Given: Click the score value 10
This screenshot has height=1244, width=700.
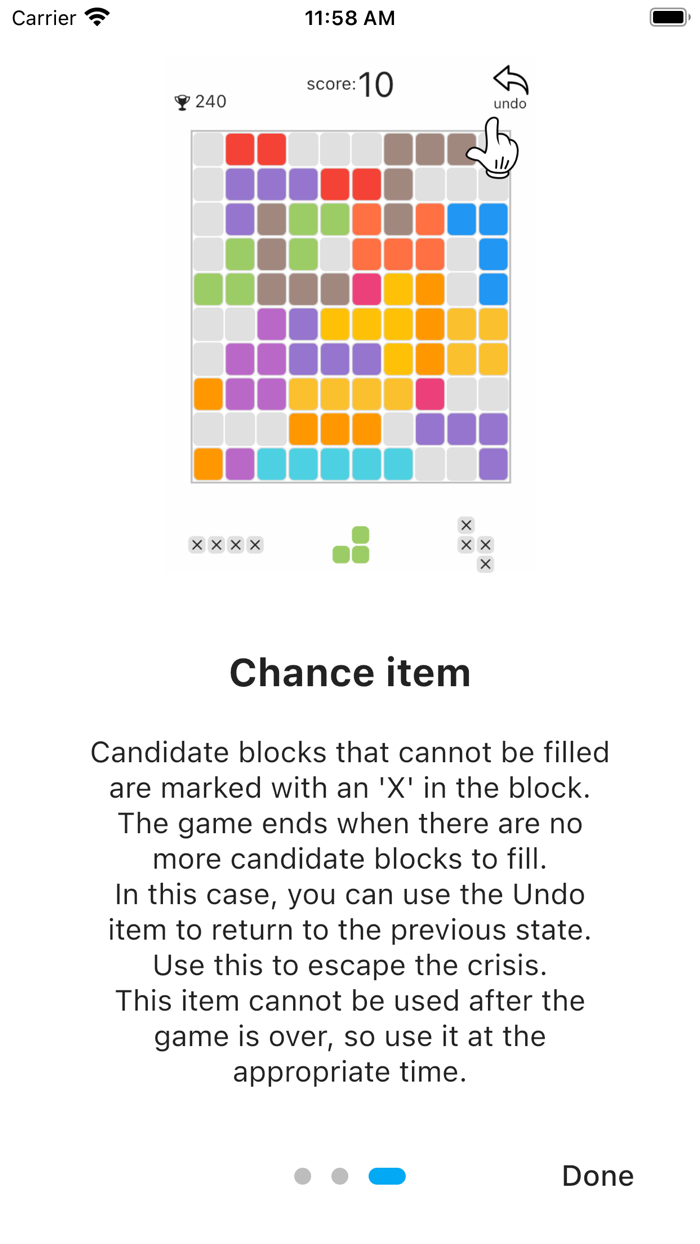Looking at the screenshot, I should point(376,86).
